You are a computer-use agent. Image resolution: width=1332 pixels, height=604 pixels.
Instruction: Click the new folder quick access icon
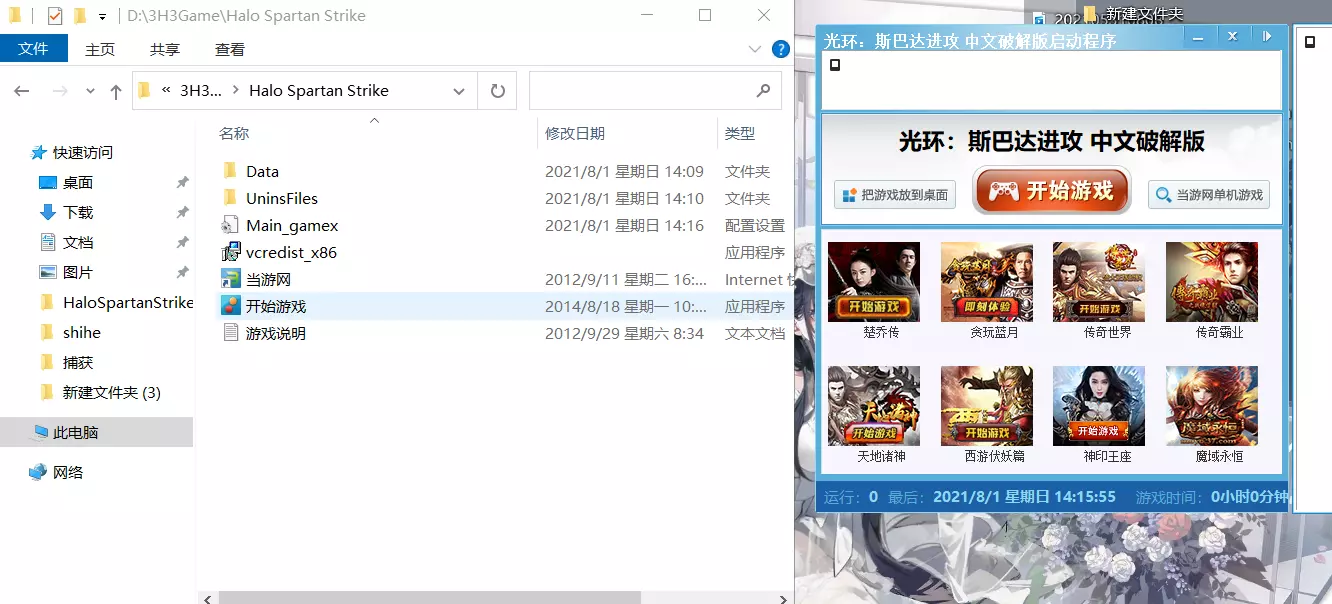tap(79, 16)
